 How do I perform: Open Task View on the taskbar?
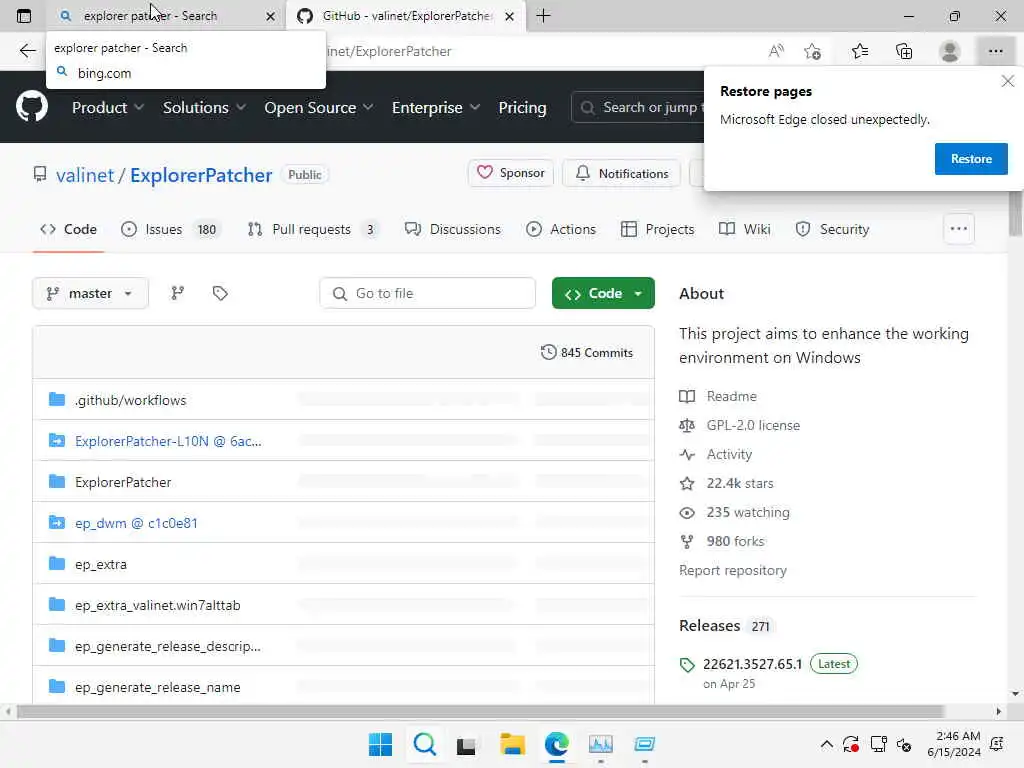click(466, 744)
